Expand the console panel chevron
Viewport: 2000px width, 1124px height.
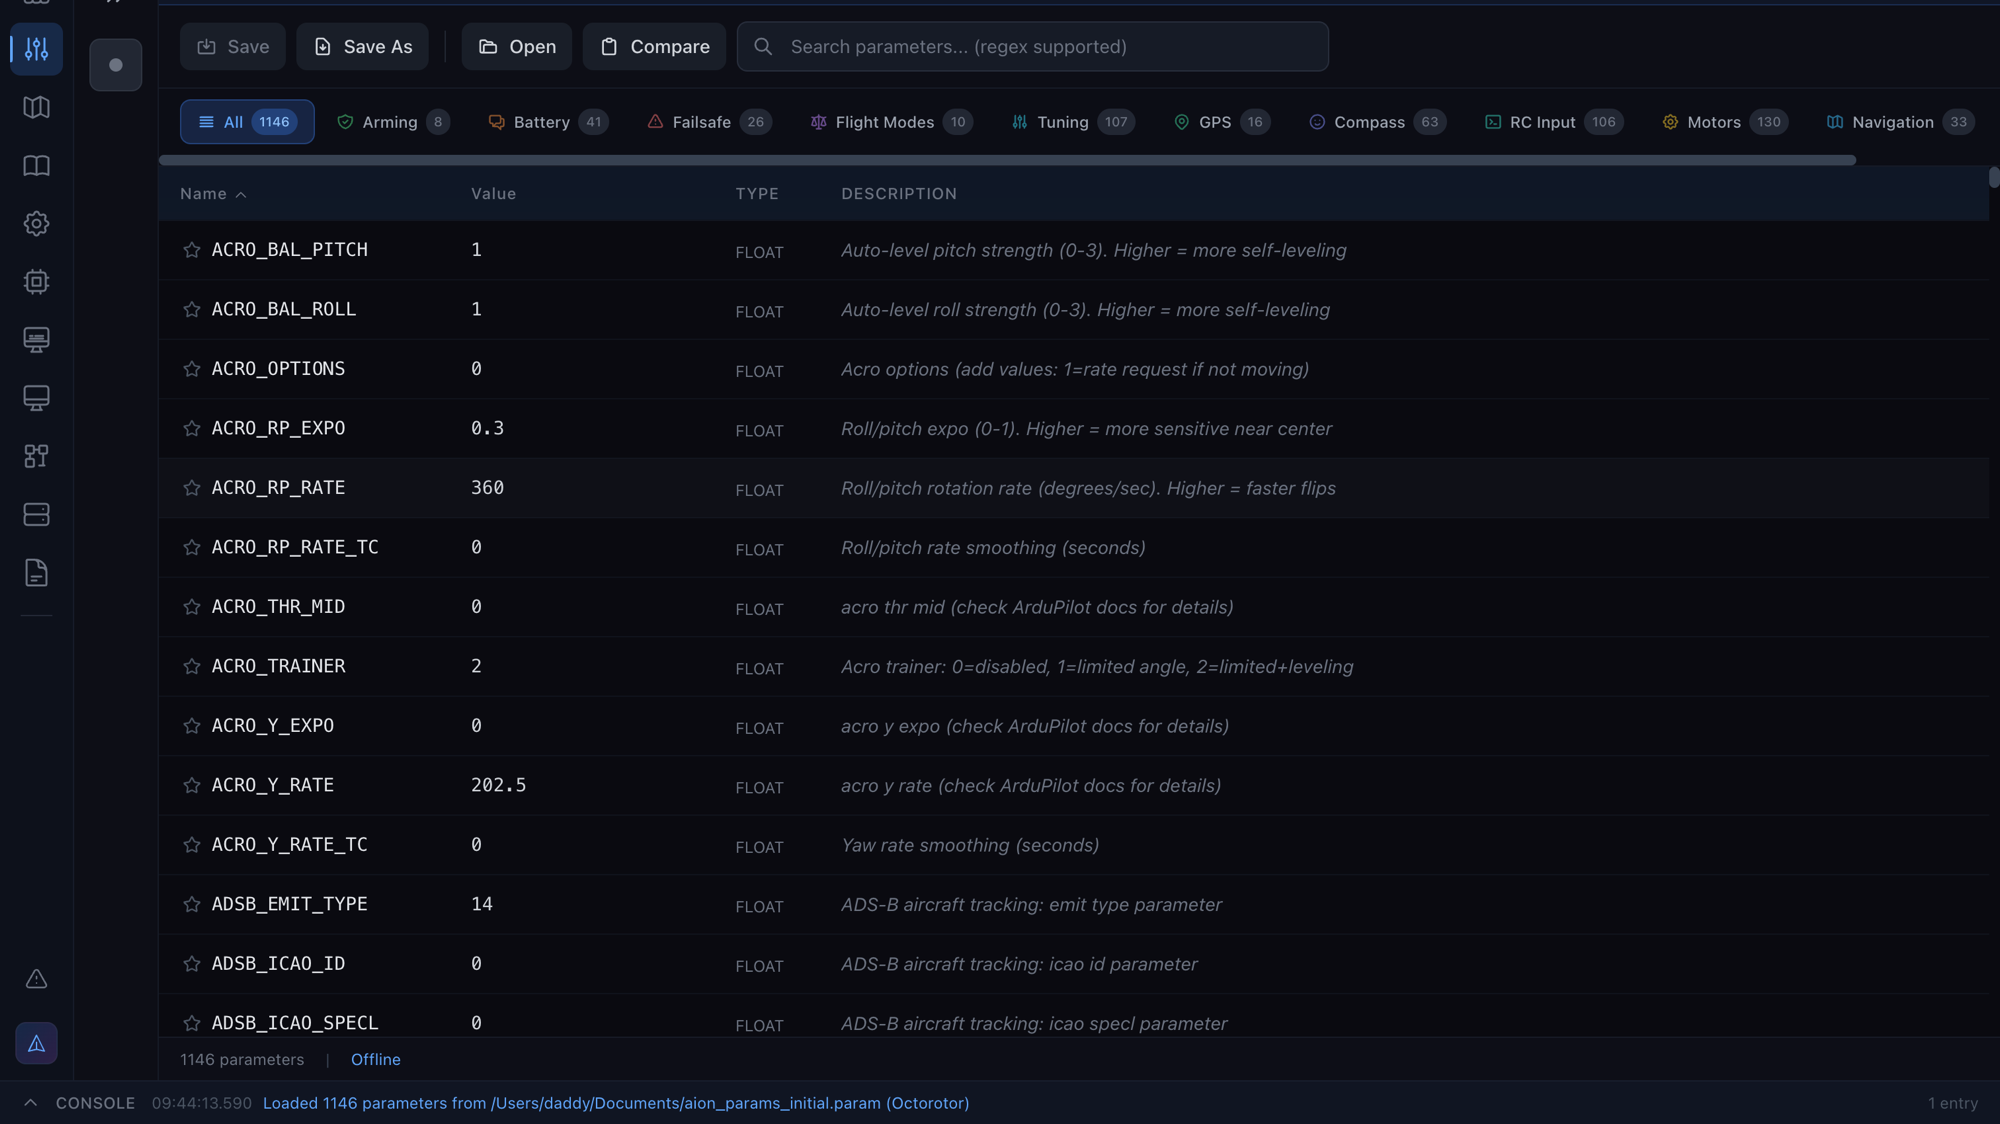click(x=30, y=1103)
